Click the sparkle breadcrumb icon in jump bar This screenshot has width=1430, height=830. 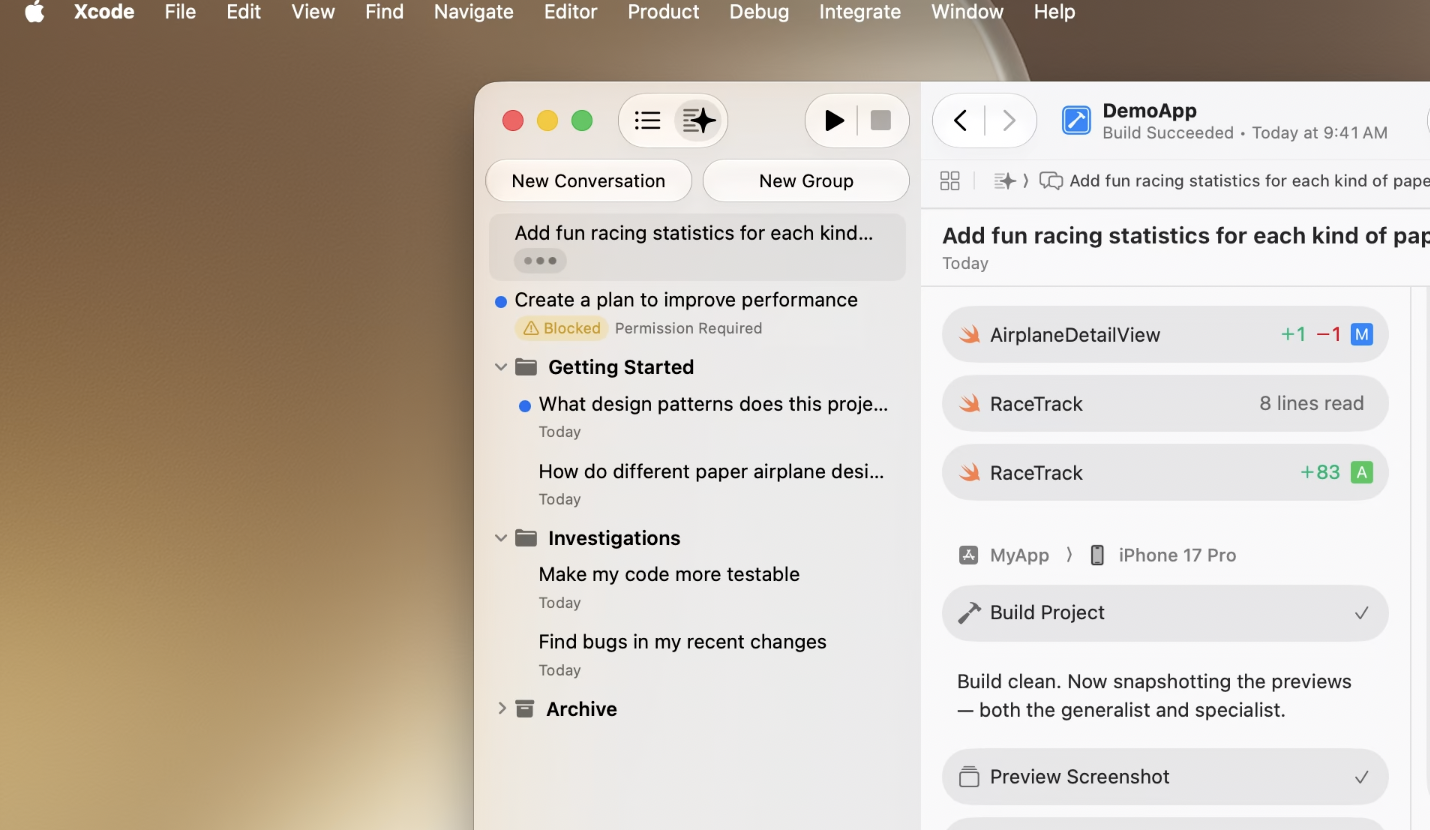pos(1004,181)
